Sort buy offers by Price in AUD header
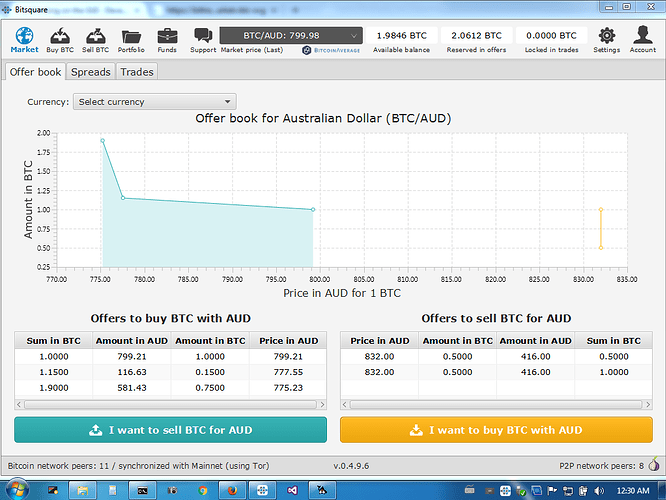The height and width of the screenshot is (500, 666). [288, 341]
